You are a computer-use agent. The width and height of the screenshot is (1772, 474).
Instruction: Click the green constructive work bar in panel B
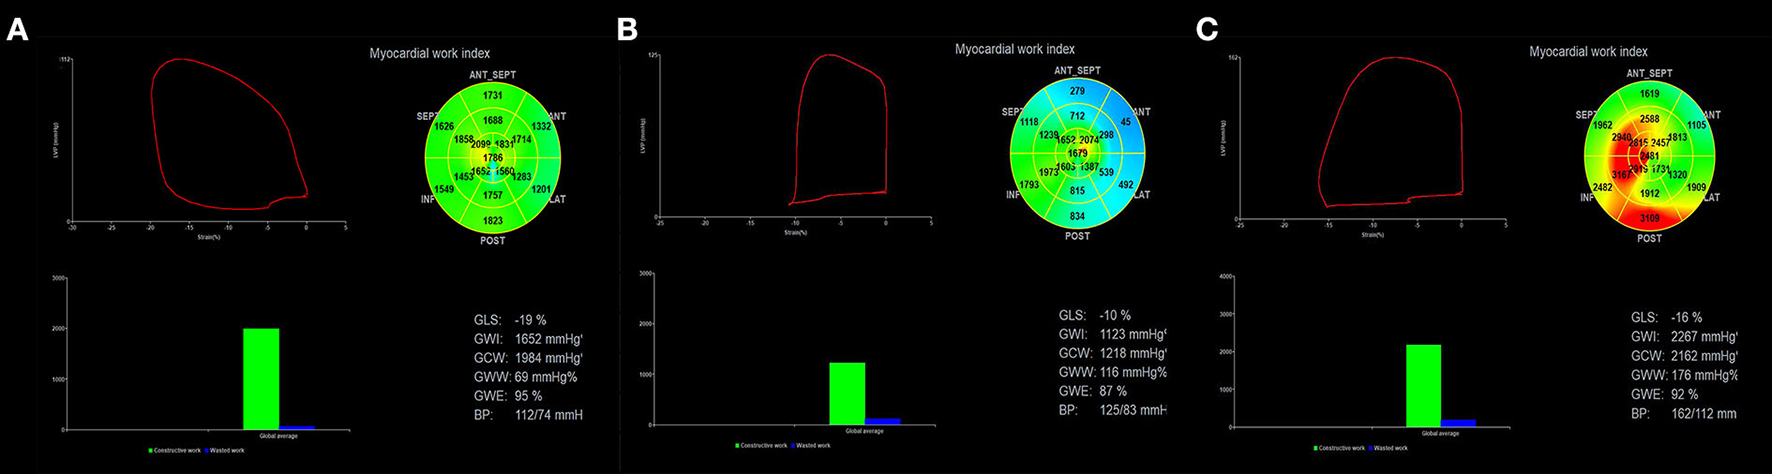point(847,394)
